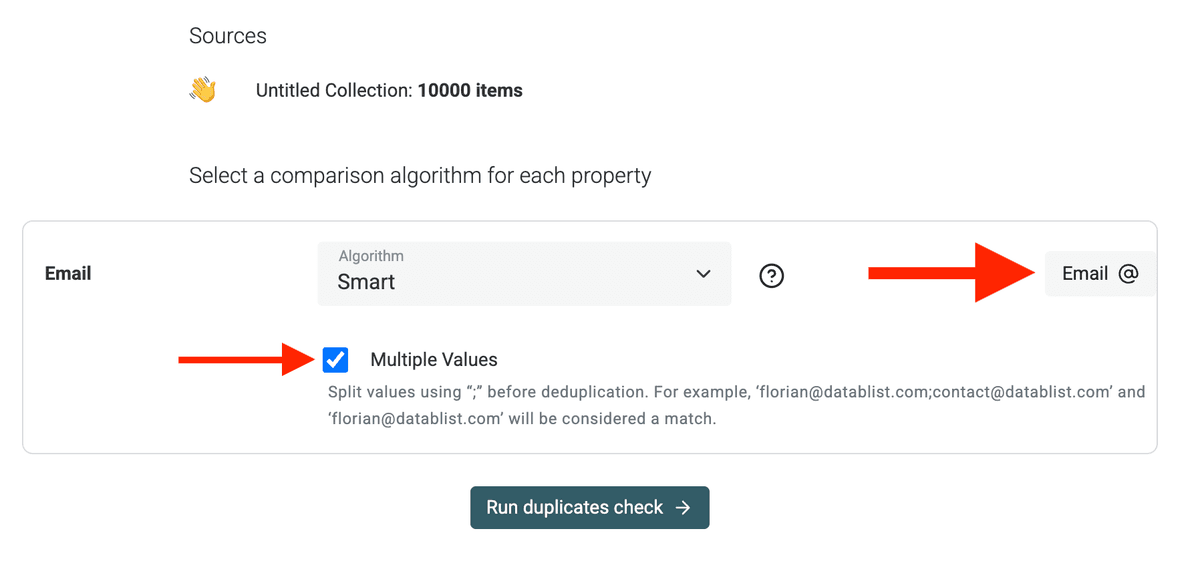The height and width of the screenshot is (585, 1200).
Task: Toggle option via the Multiple Values label
Action: pyautogui.click(x=434, y=360)
